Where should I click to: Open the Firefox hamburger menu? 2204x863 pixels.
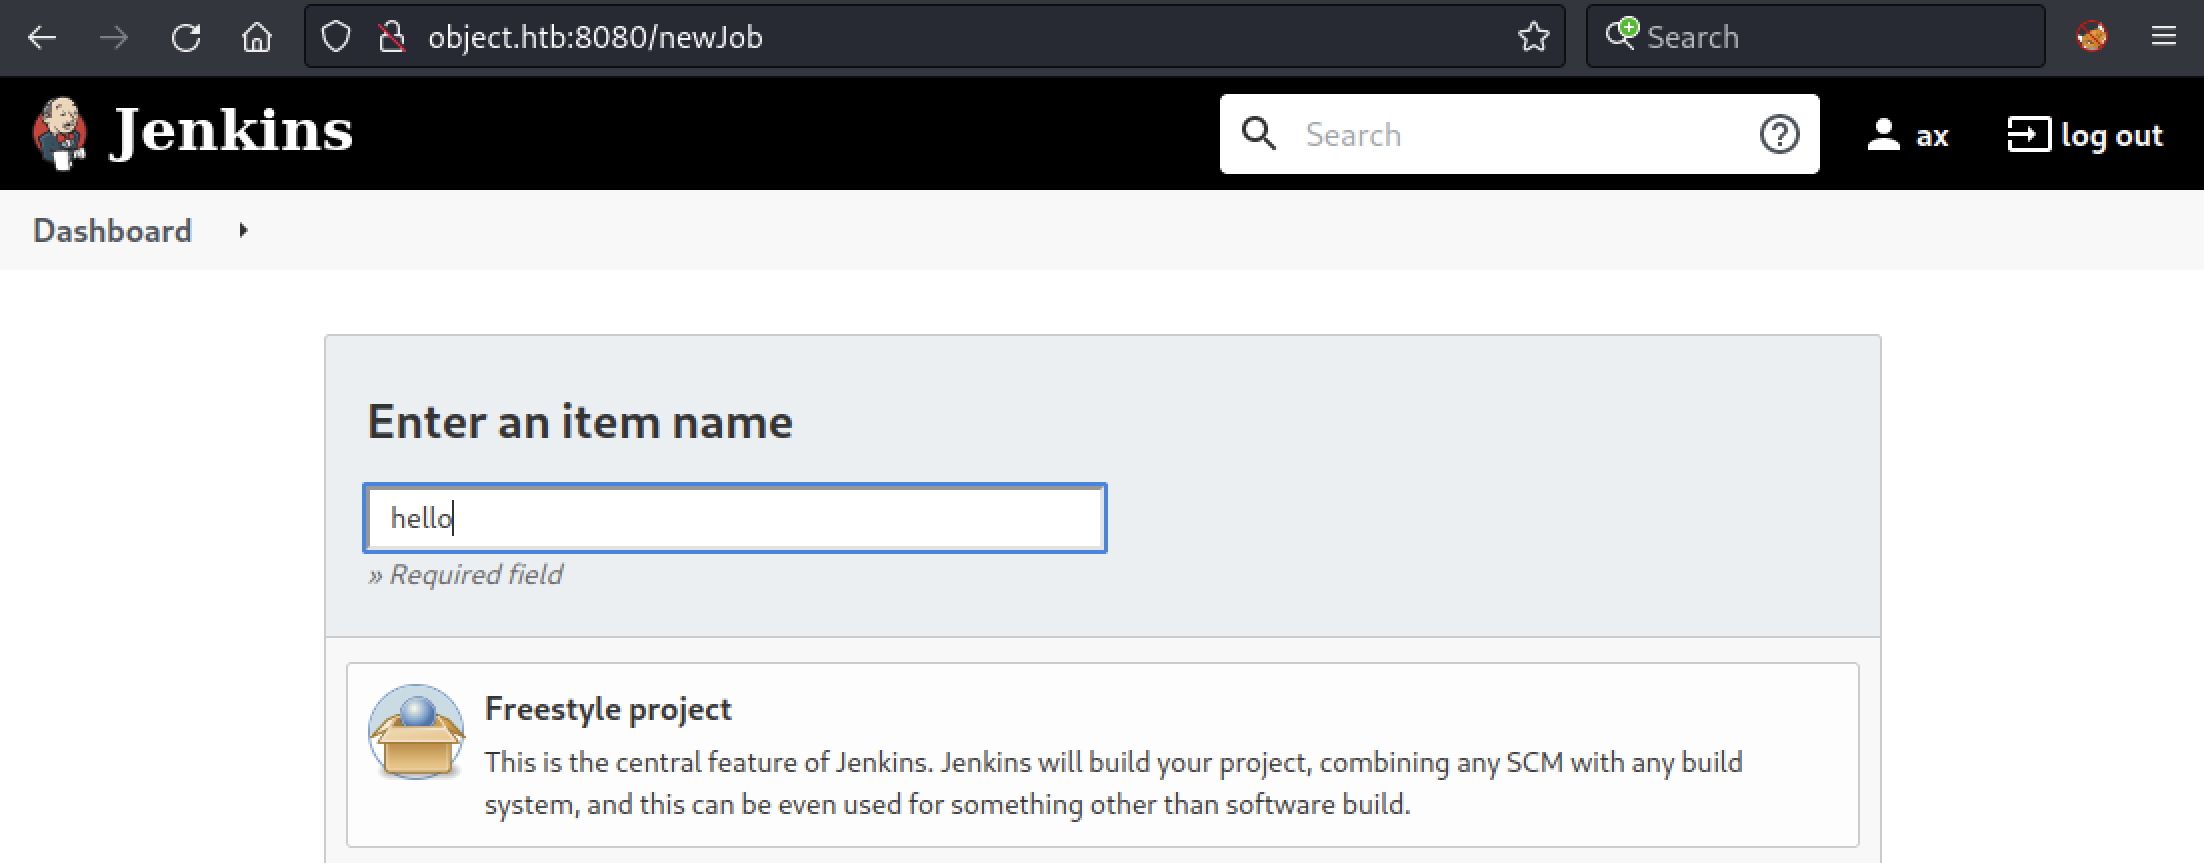2163,37
